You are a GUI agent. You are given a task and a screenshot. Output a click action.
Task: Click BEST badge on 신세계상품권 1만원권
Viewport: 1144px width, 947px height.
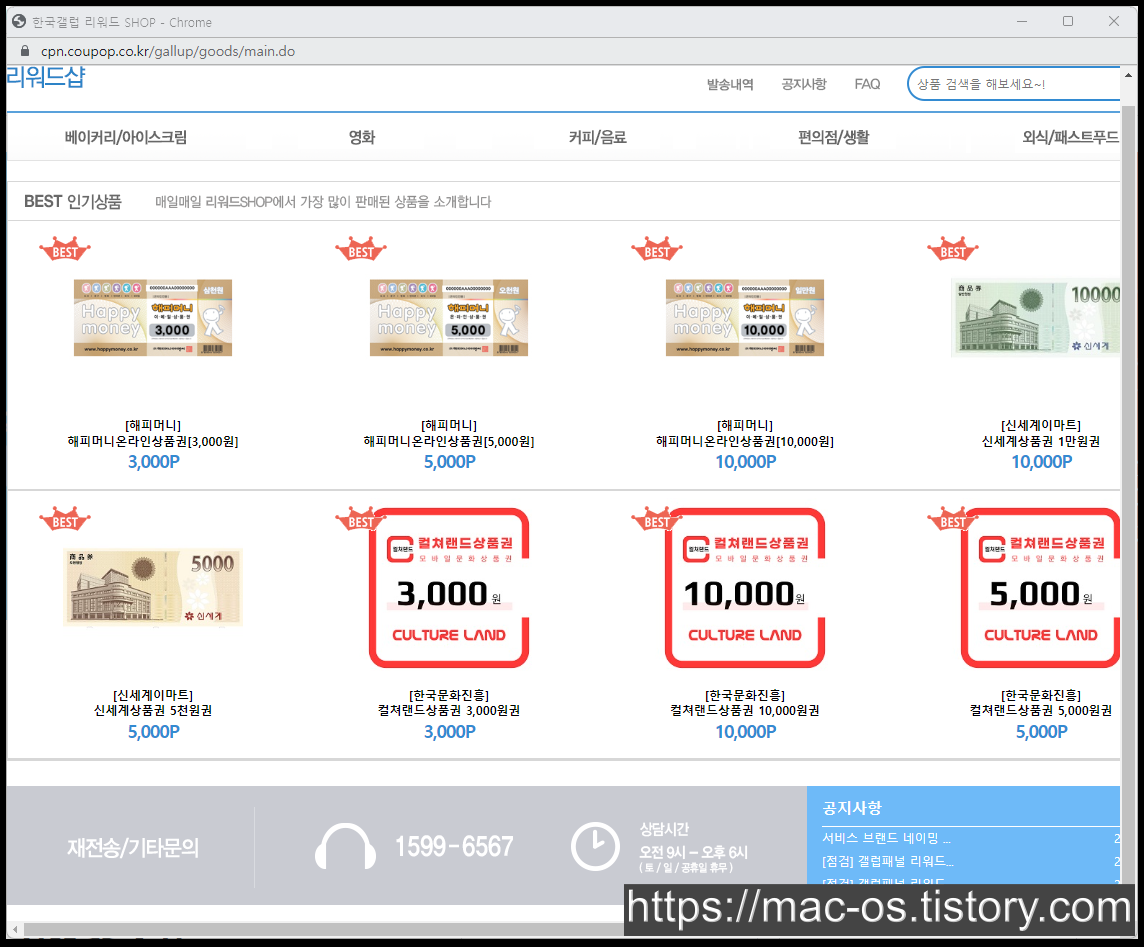coord(953,250)
